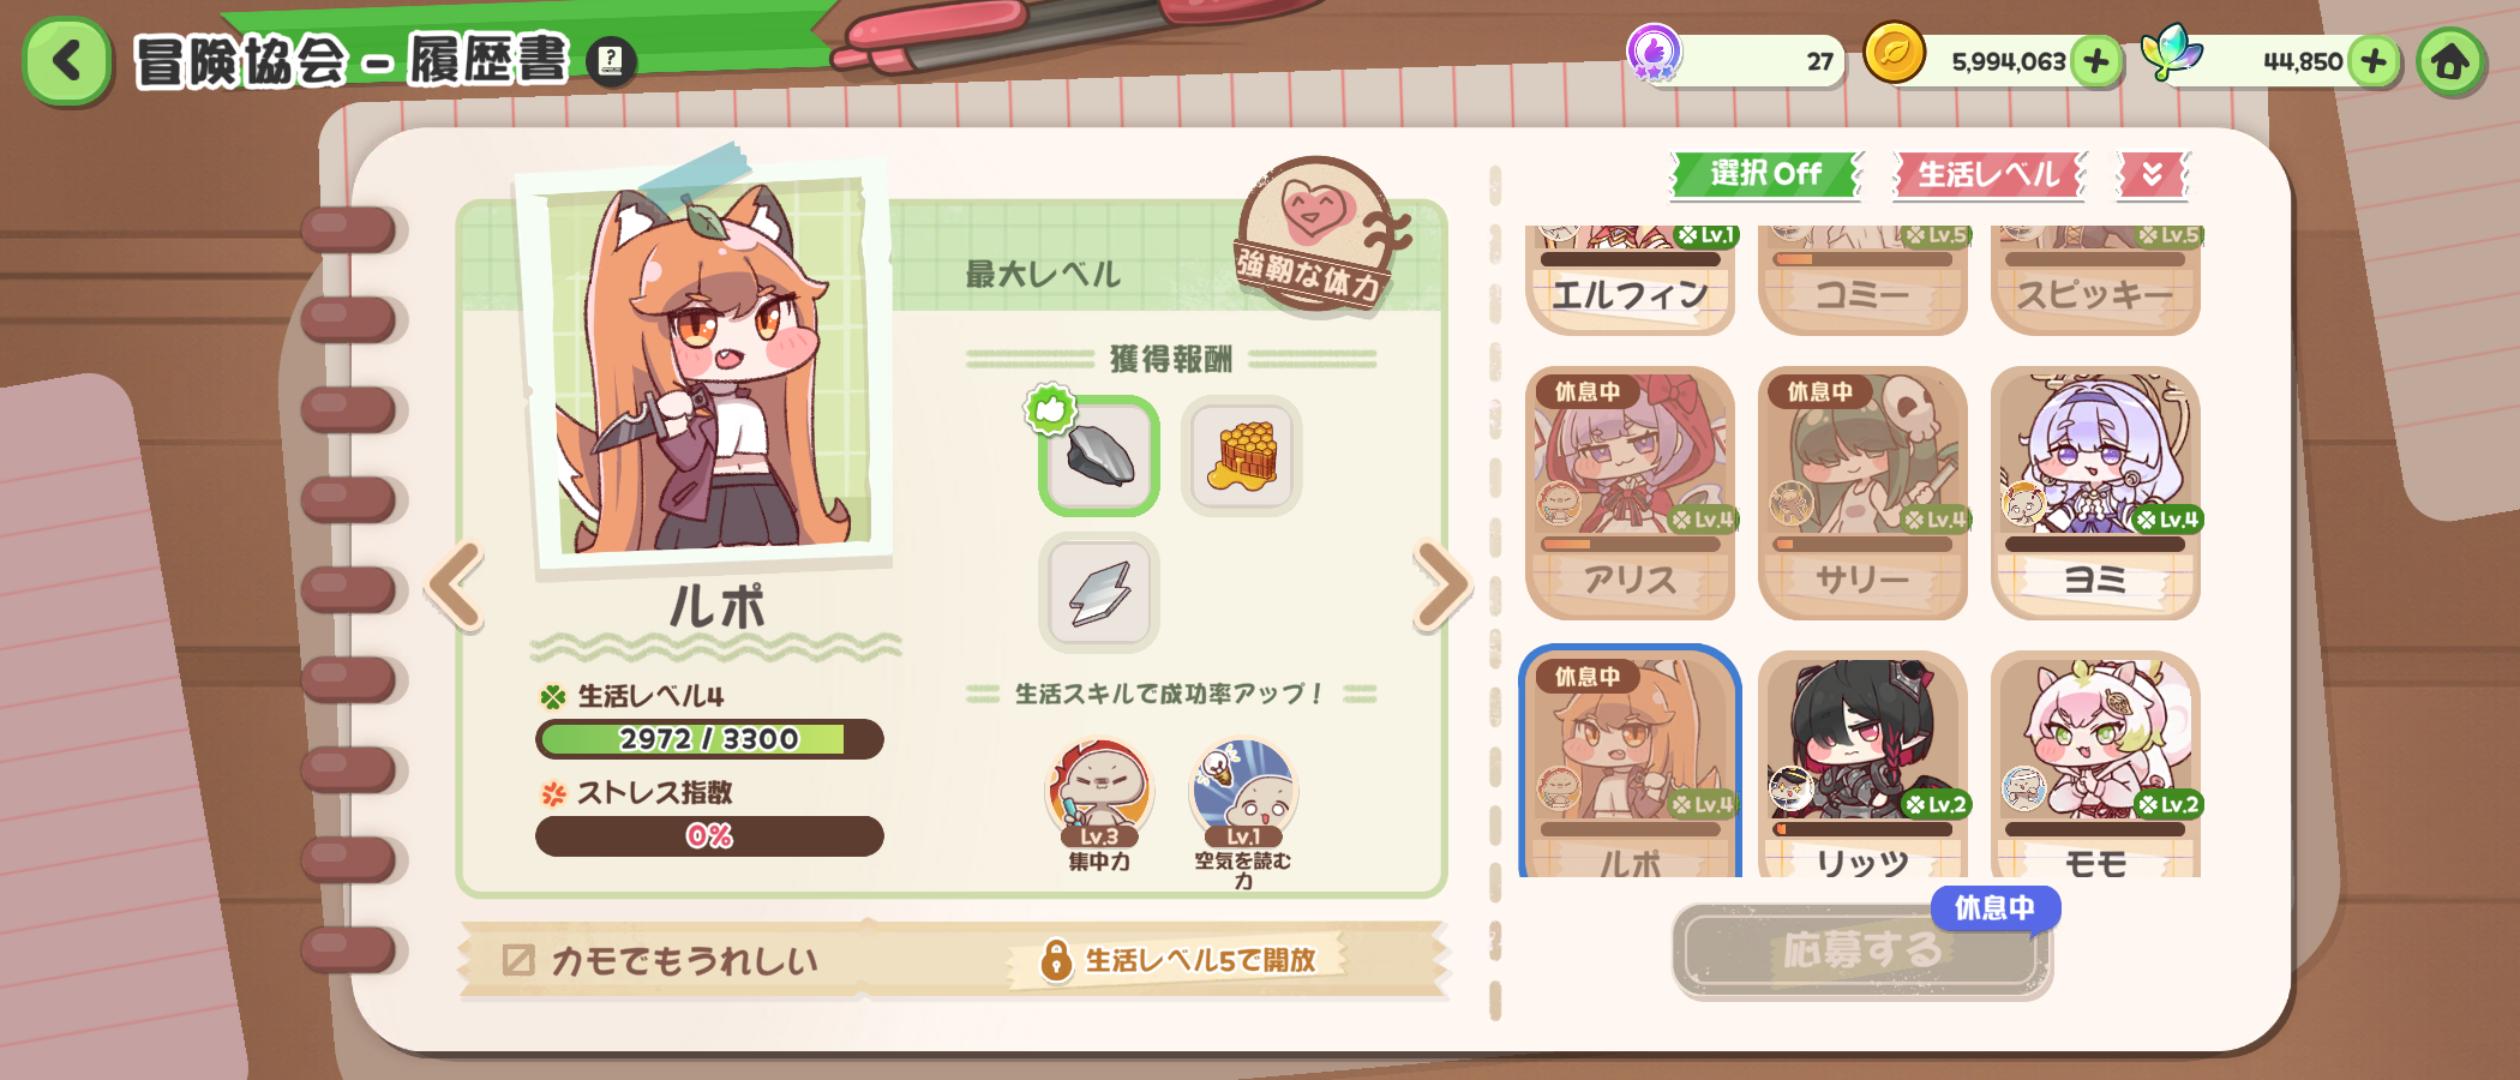Click the 生活レベル4 experience progress bar

point(709,739)
